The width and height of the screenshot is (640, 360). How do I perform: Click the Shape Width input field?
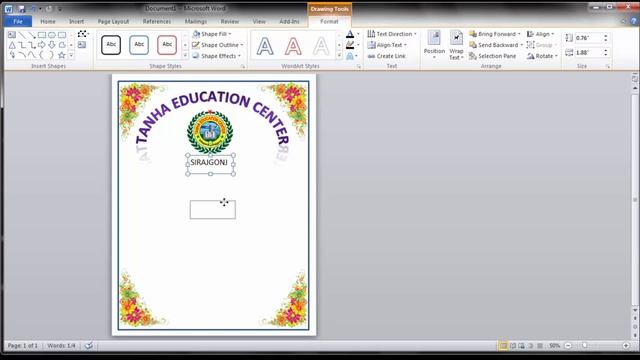pyautogui.click(x=589, y=53)
